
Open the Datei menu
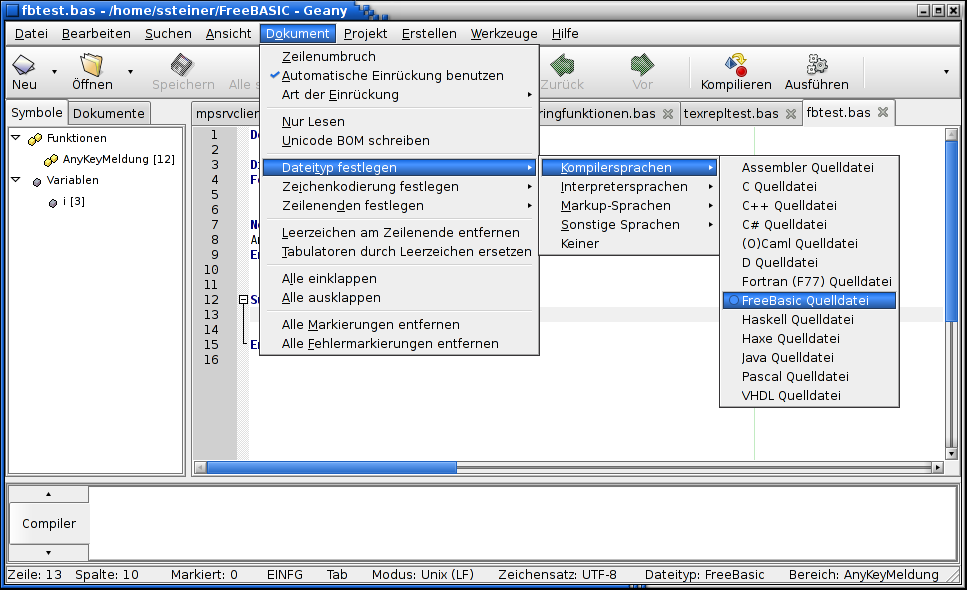click(x=31, y=34)
